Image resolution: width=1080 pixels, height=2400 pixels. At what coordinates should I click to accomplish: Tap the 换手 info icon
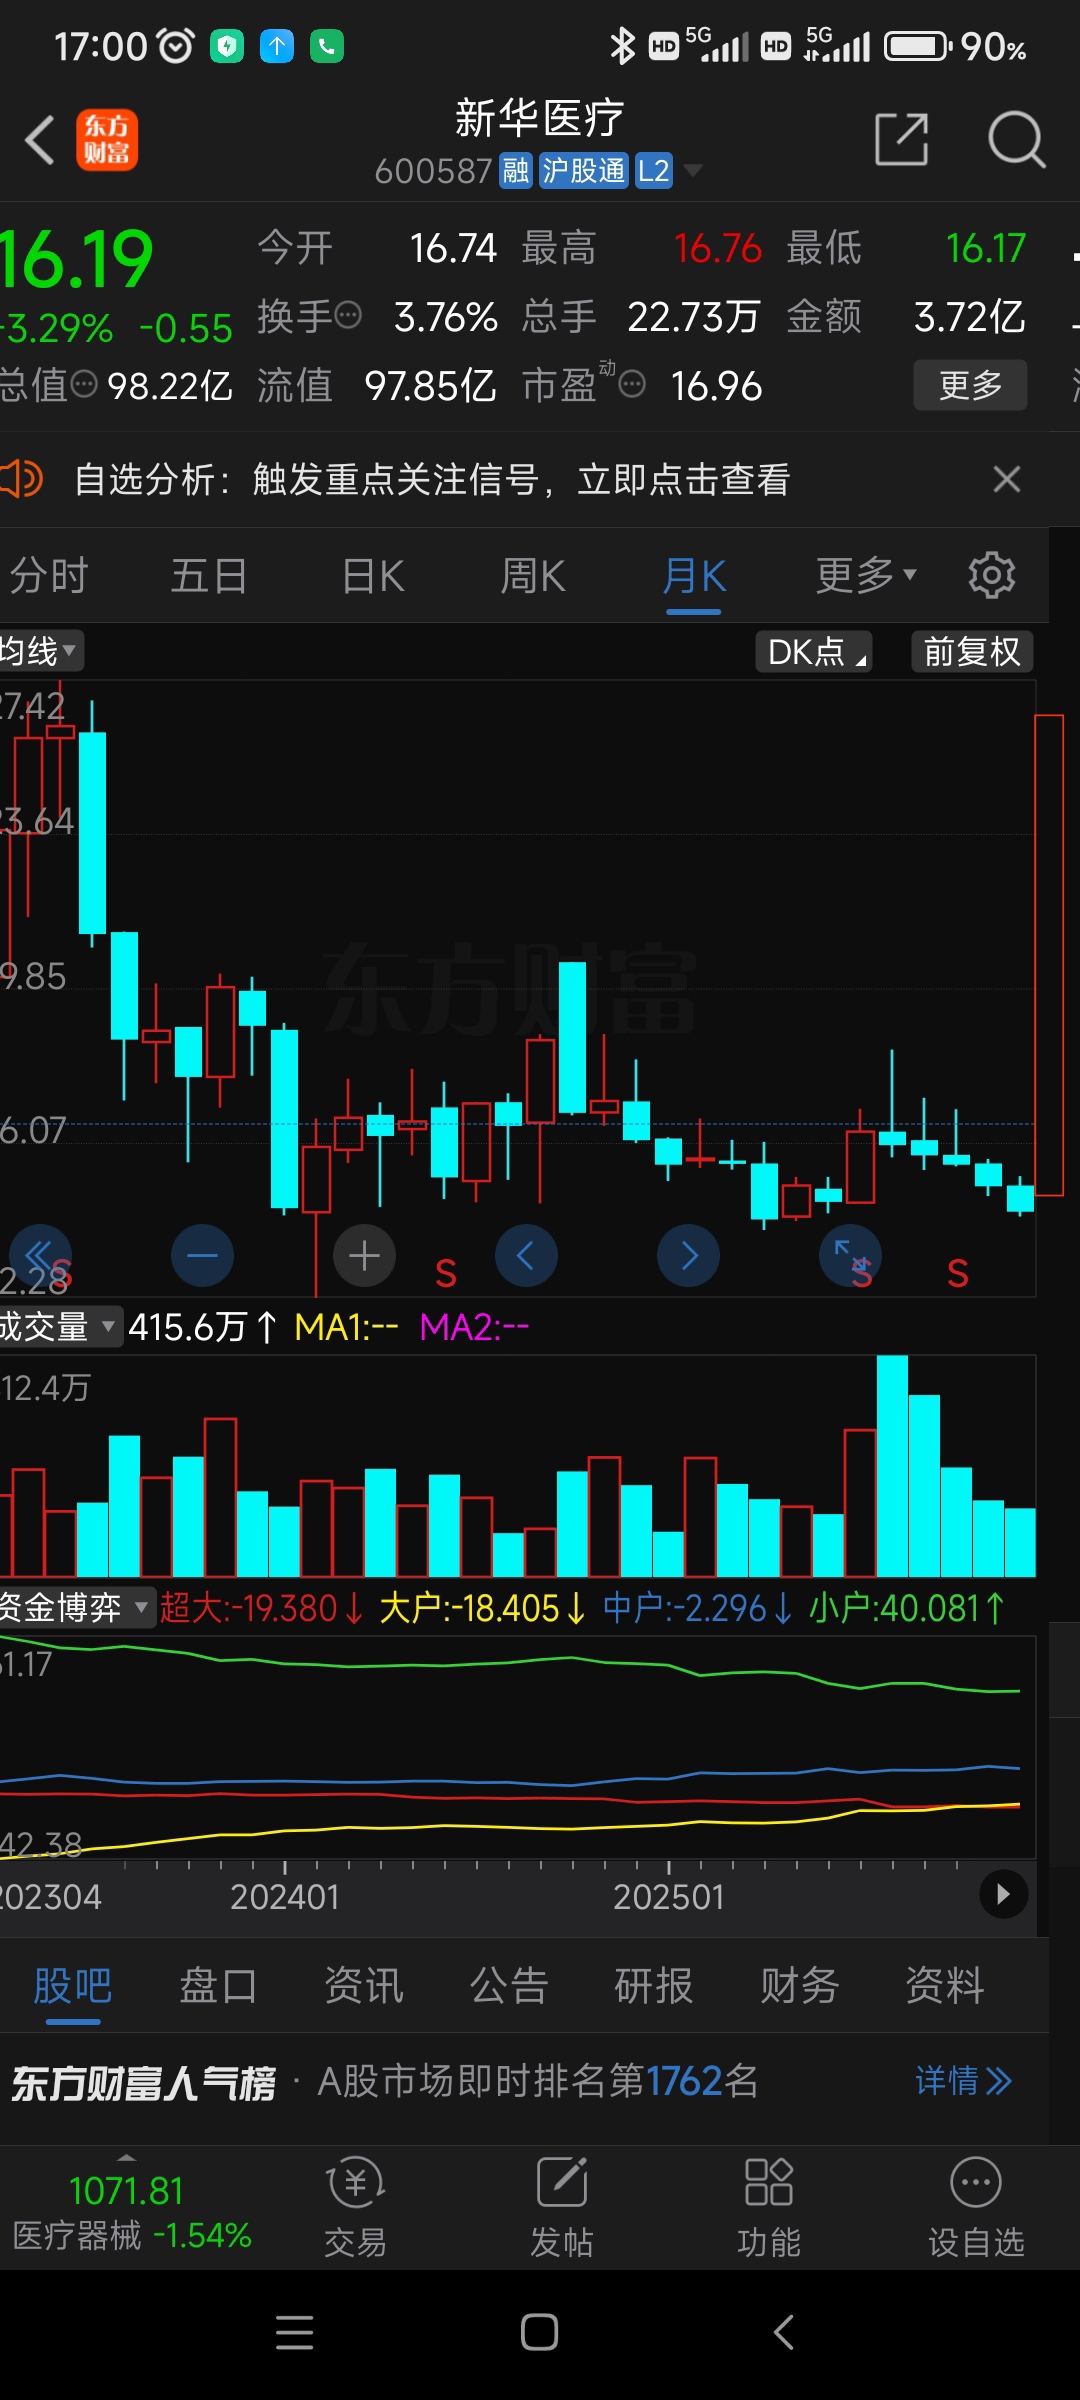pos(347,316)
